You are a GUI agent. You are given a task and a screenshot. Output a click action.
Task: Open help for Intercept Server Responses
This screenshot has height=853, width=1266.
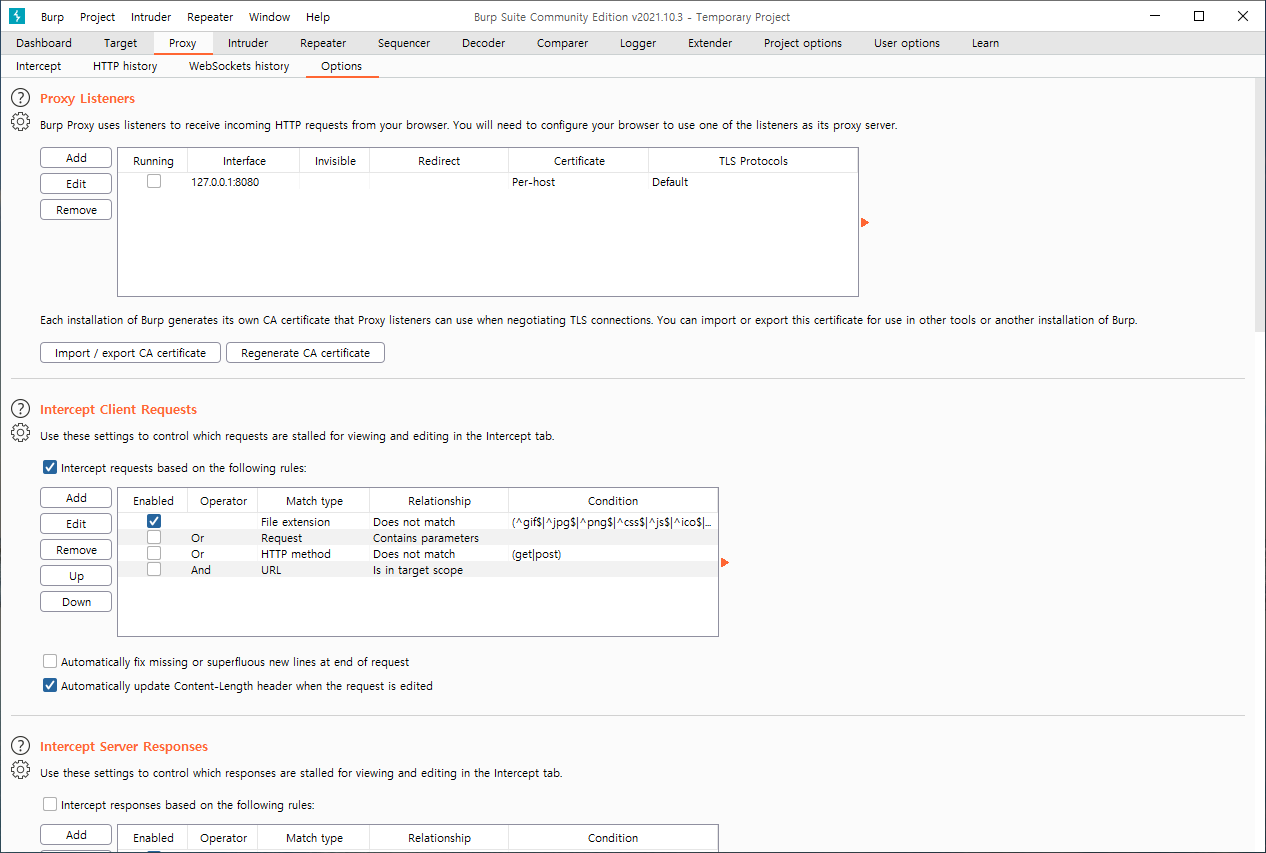point(20,746)
